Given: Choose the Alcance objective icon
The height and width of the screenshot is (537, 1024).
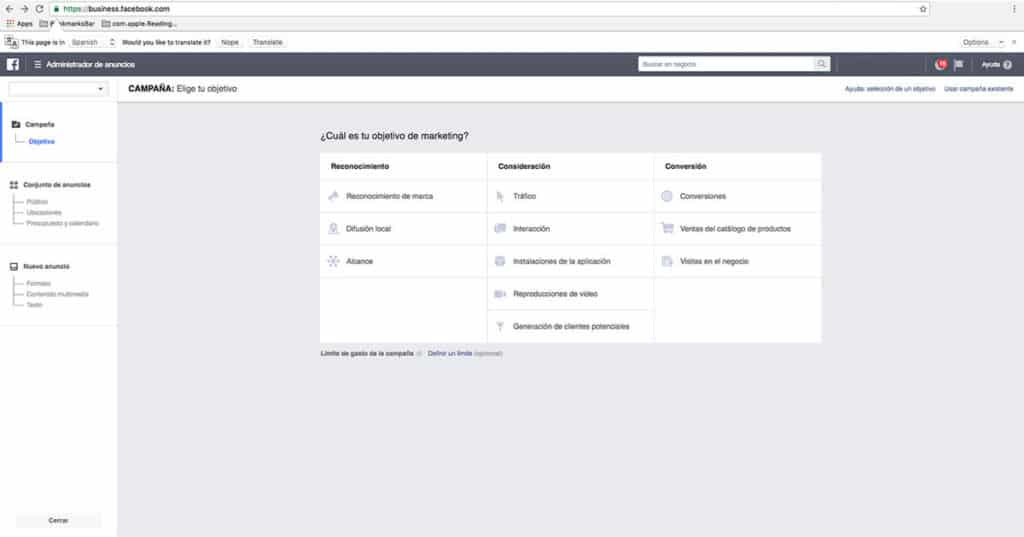Looking at the screenshot, I should pos(334,261).
